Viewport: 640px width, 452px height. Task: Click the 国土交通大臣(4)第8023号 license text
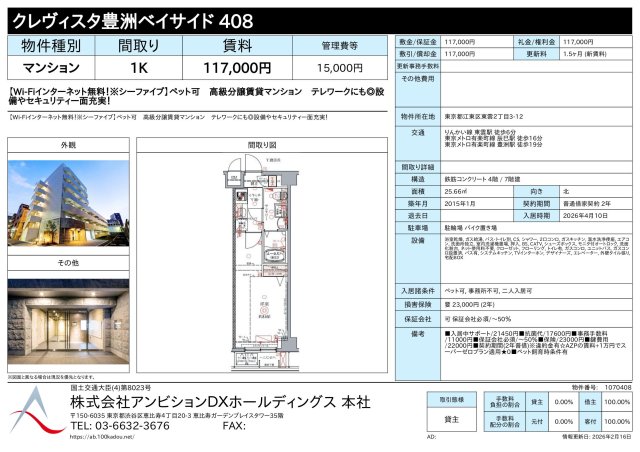tap(111, 387)
